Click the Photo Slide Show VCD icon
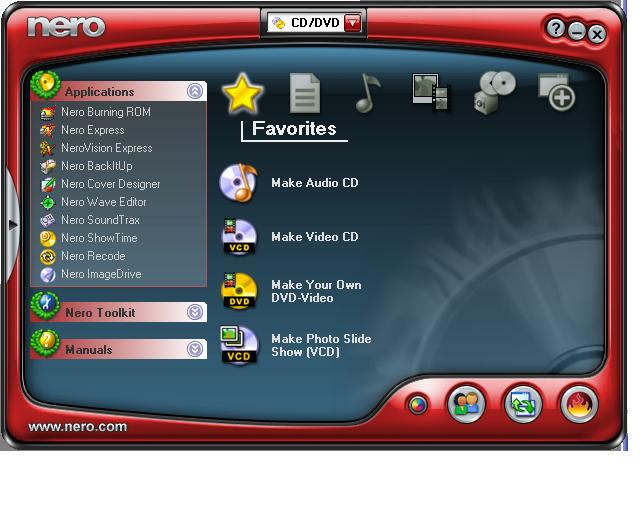The width and height of the screenshot is (640, 512). (x=239, y=345)
